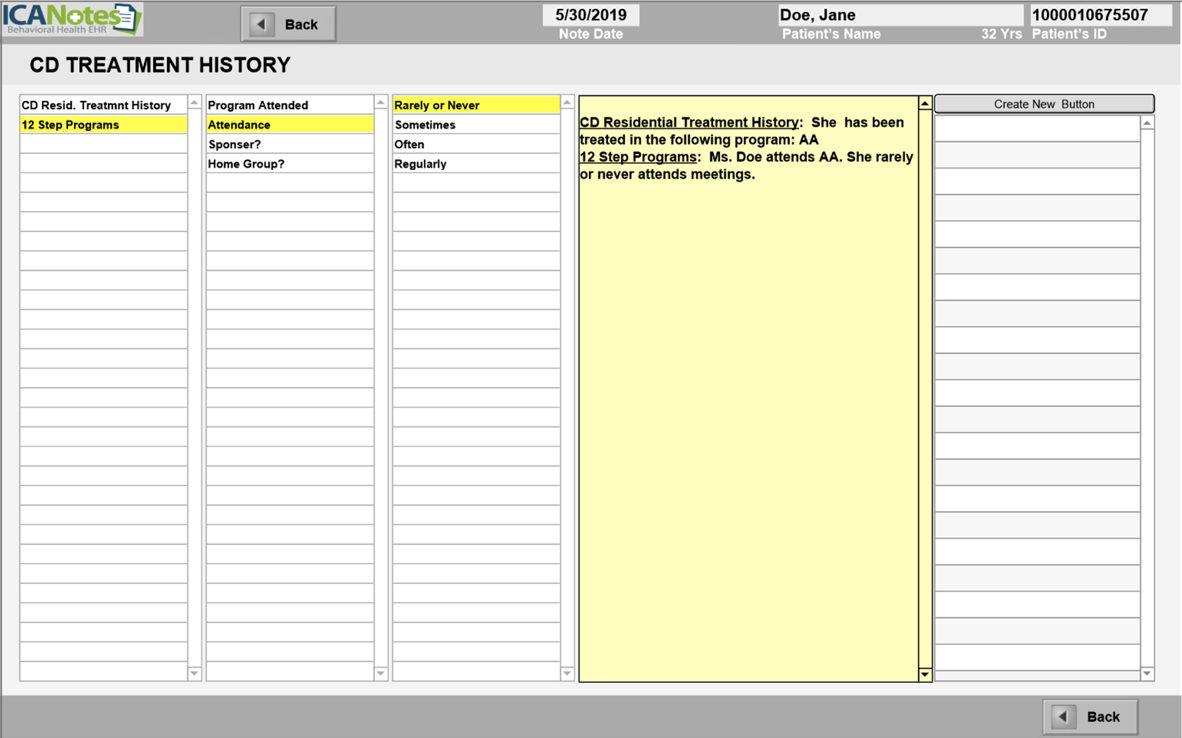Click the Patient's ID number field
Viewport: 1182px width, 738px height.
coord(1098,15)
